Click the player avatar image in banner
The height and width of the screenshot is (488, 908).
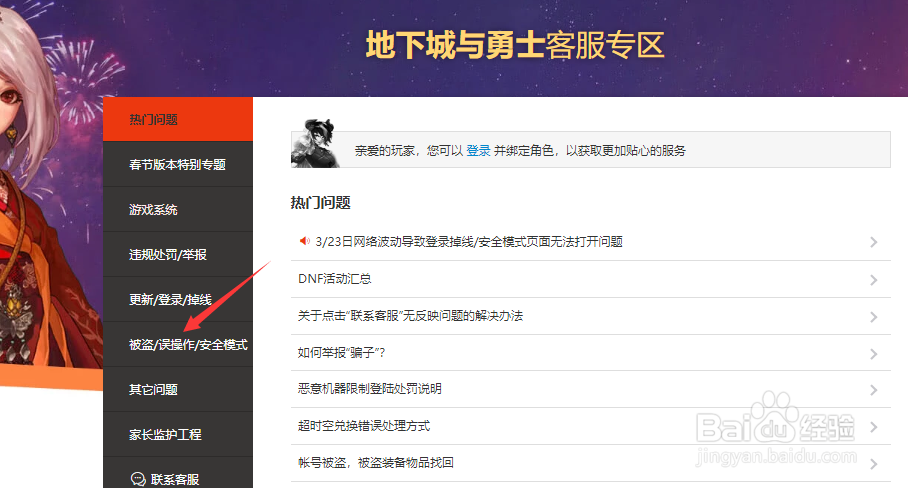315,144
